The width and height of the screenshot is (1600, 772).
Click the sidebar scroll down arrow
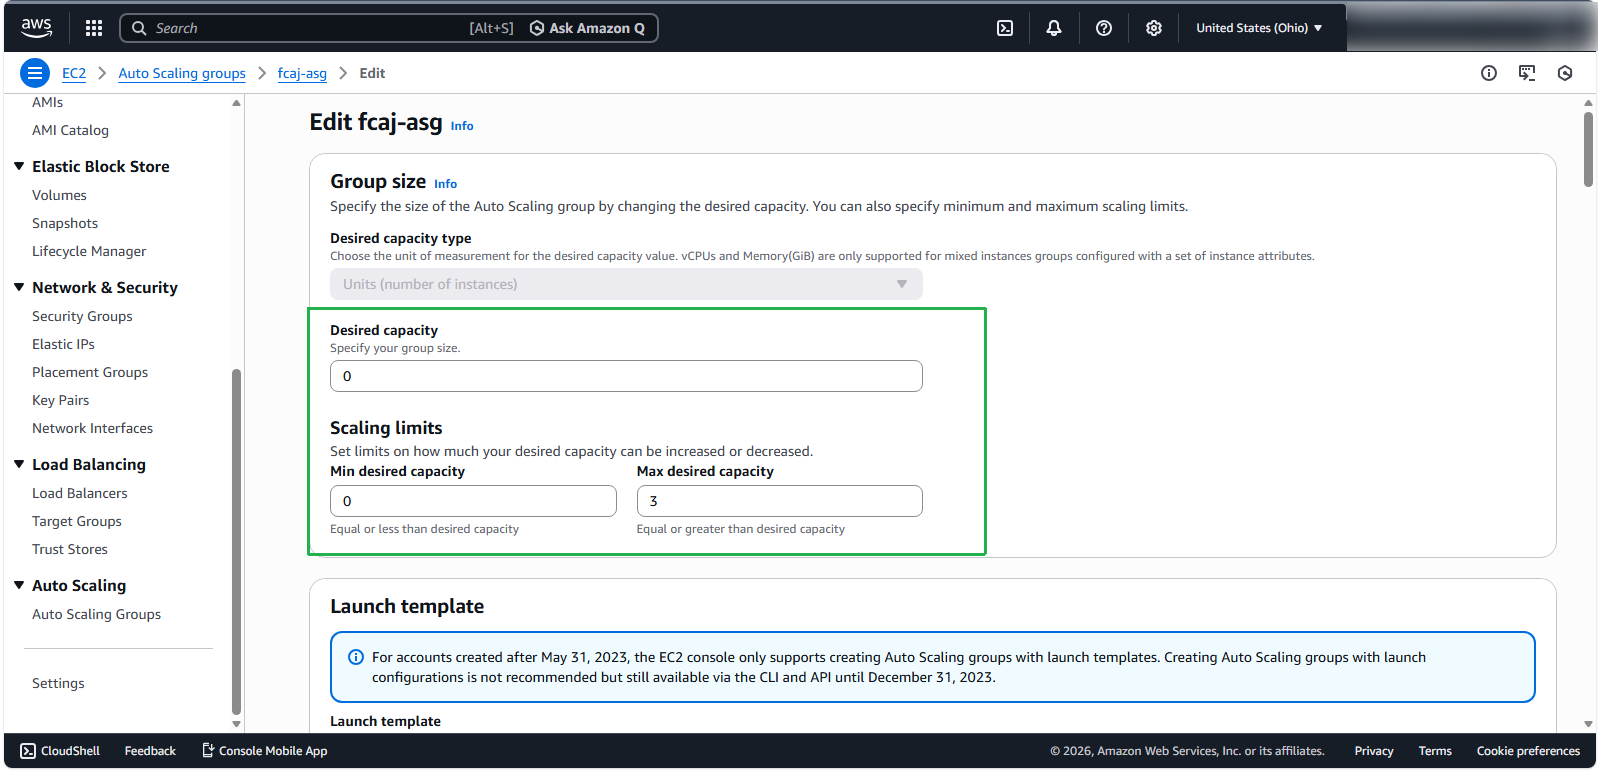pyautogui.click(x=236, y=724)
